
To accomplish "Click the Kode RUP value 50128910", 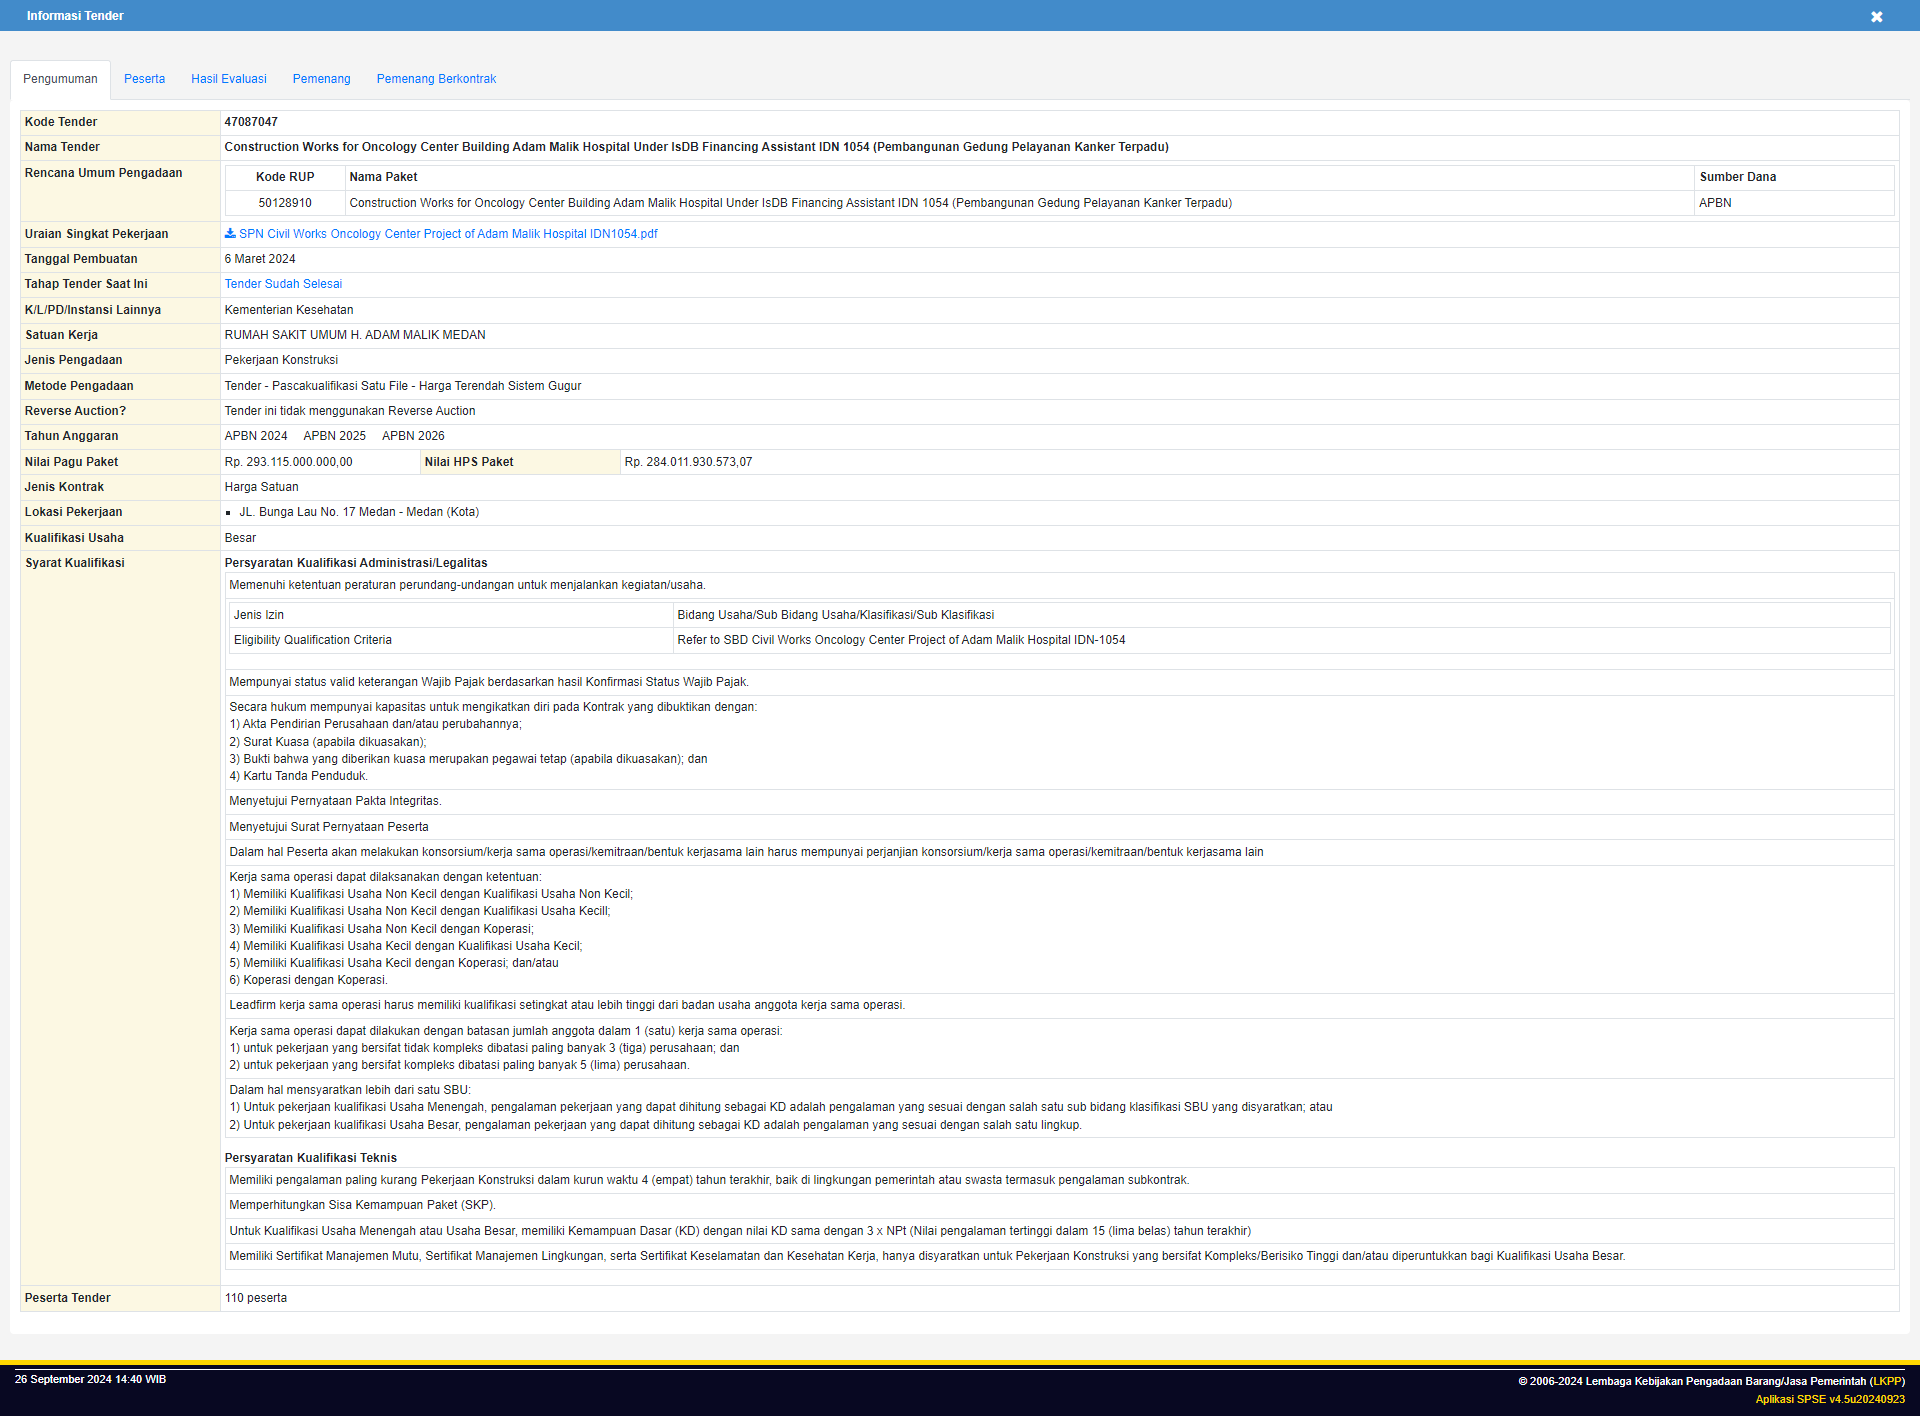I will click(285, 203).
